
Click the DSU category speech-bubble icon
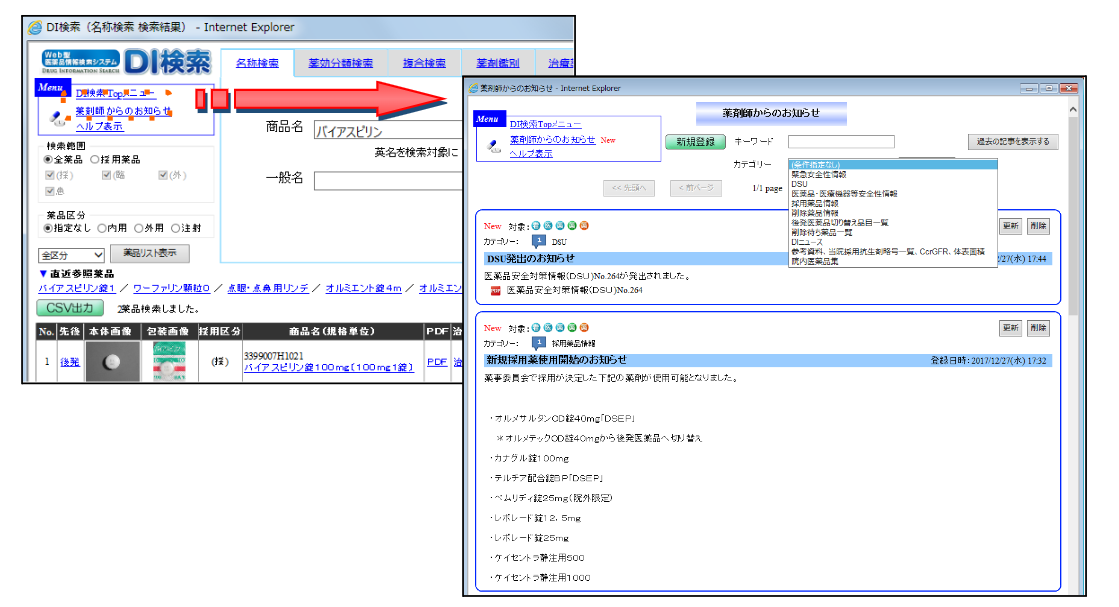pyautogui.click(x=537, y=241)
